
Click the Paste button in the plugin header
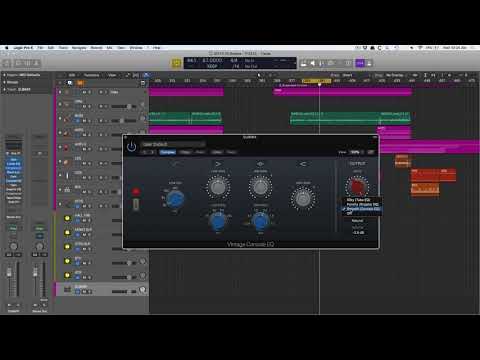tap(200, 152)
